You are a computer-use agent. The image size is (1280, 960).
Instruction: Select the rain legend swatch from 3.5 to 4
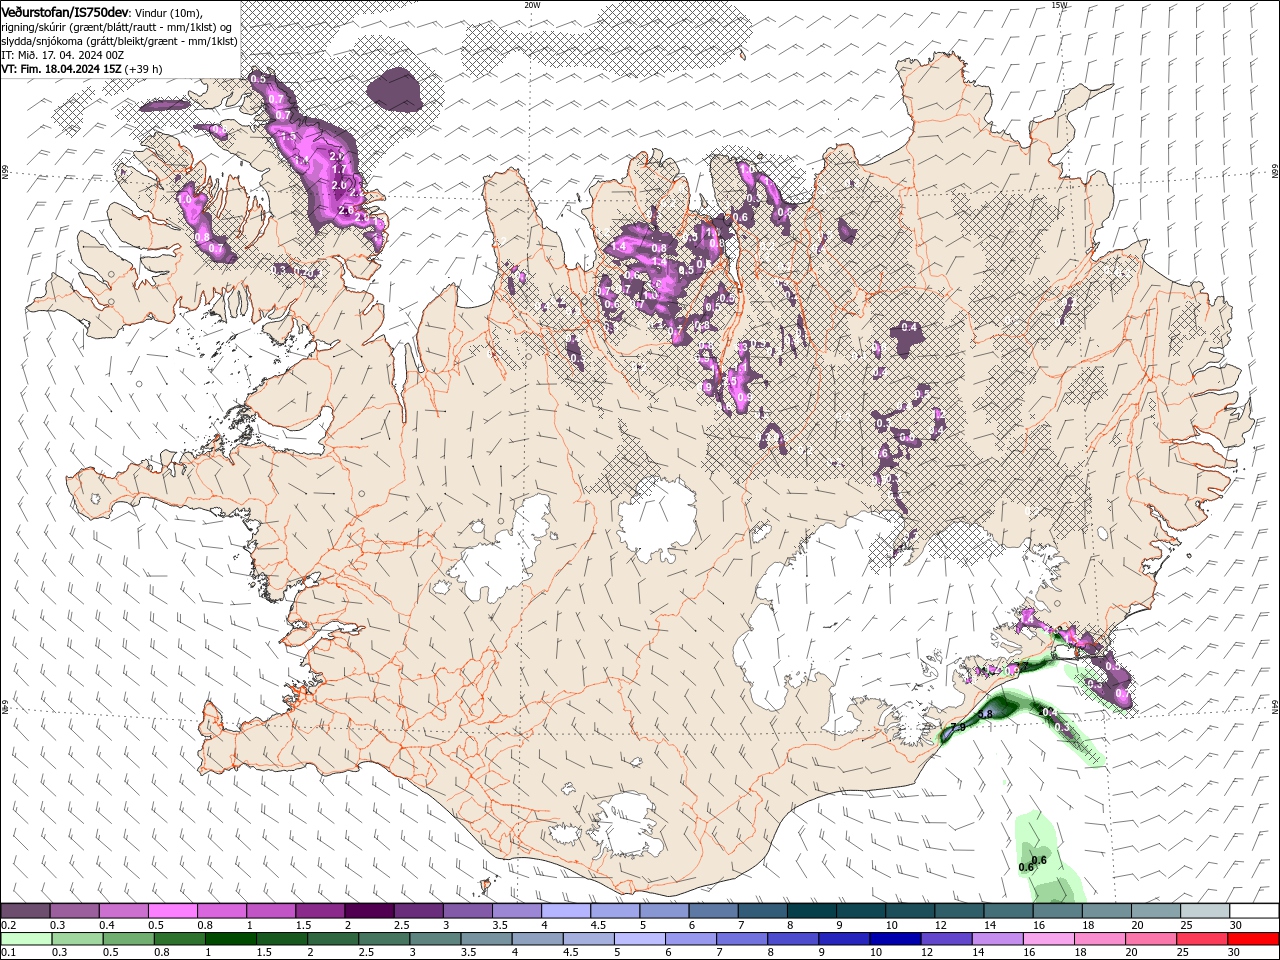point(486,939)
